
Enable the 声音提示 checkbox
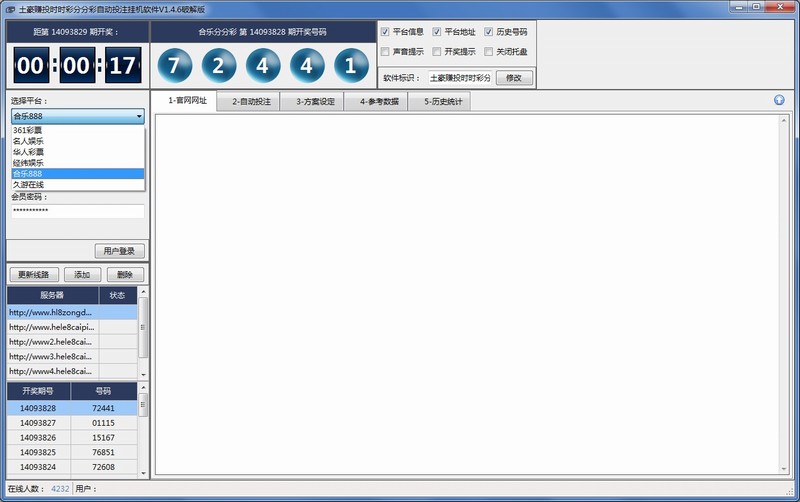point(385,51)
